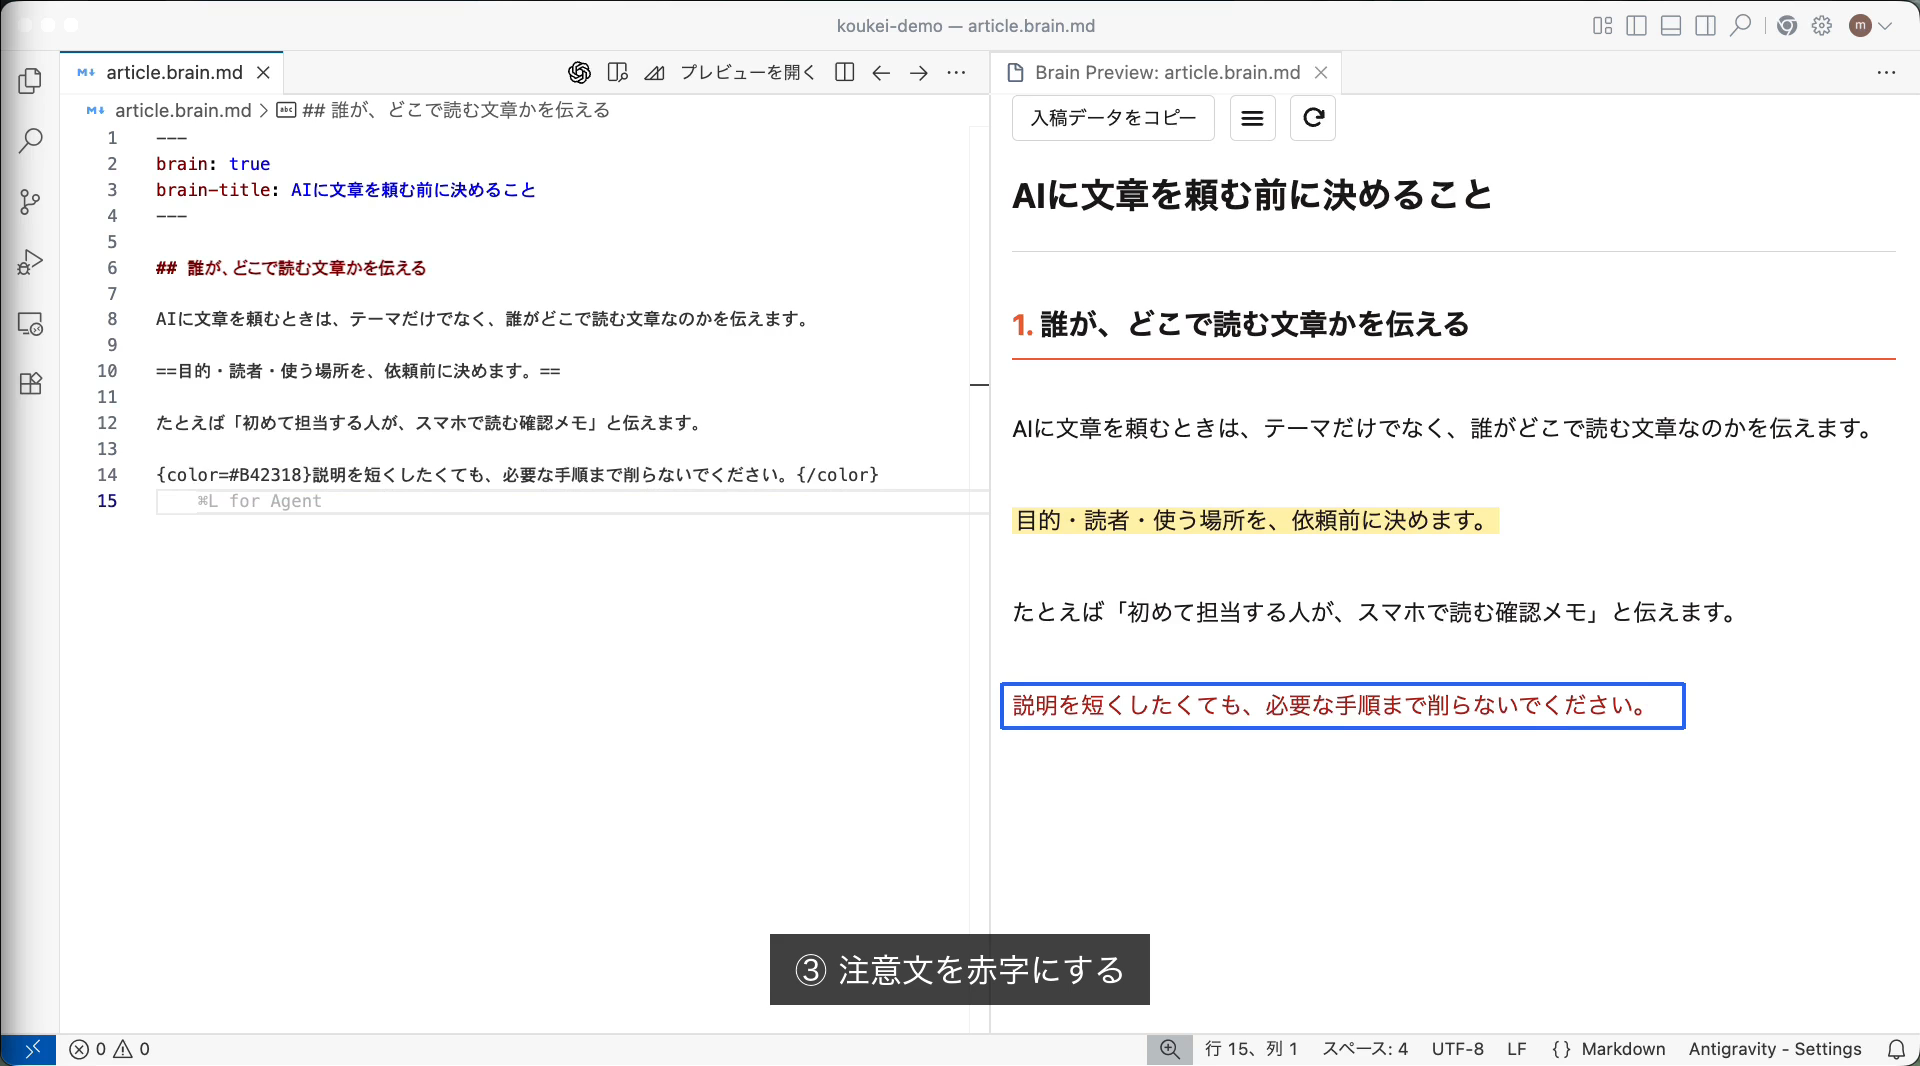Toggle the primary side bar layout
1920x1066 pixels.
[1636, 26]
